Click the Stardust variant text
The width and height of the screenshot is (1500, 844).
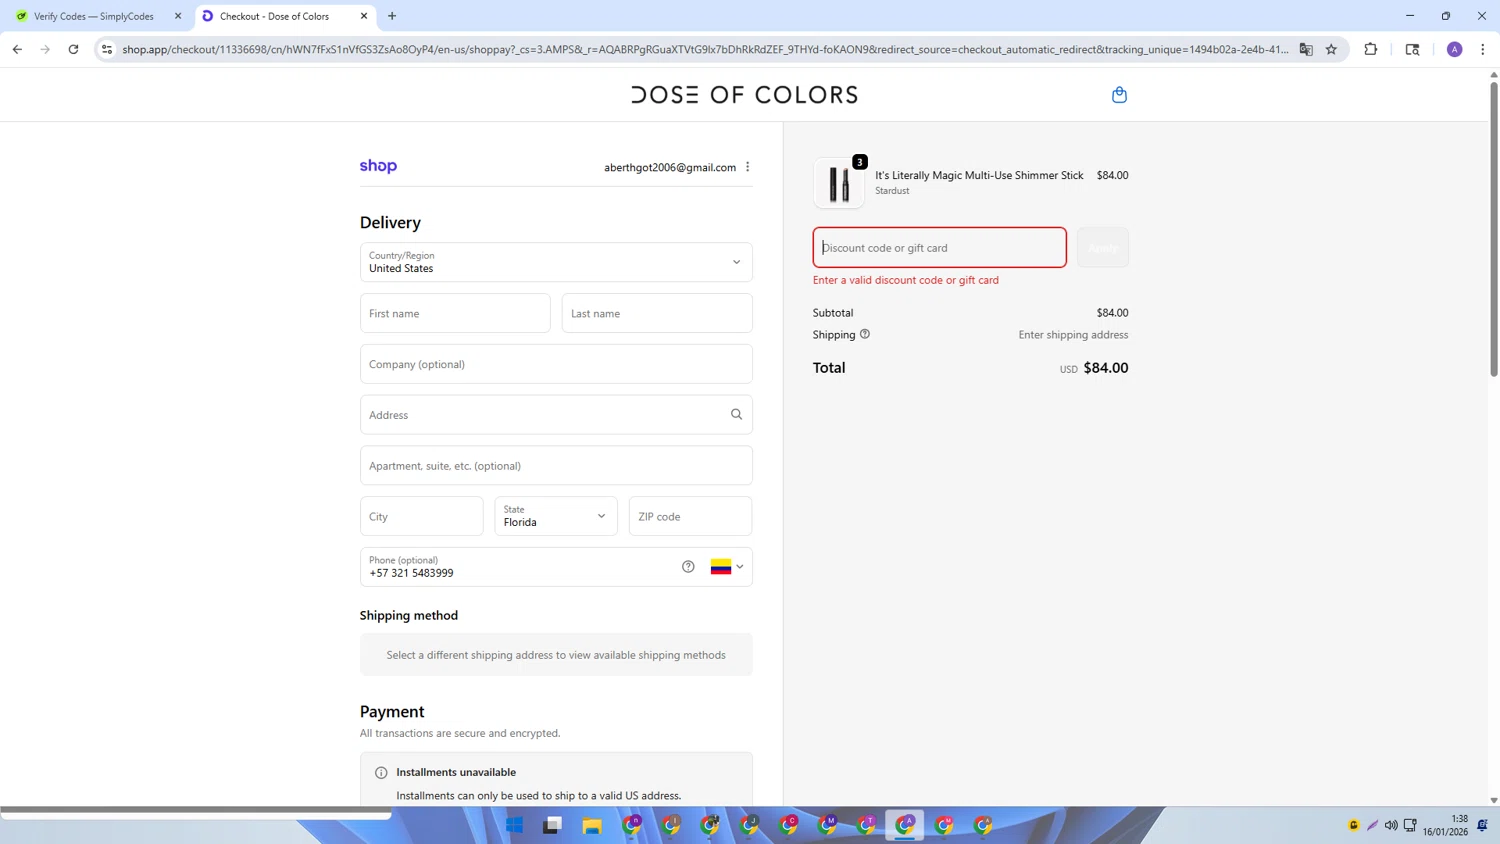(x=892, y=191)
